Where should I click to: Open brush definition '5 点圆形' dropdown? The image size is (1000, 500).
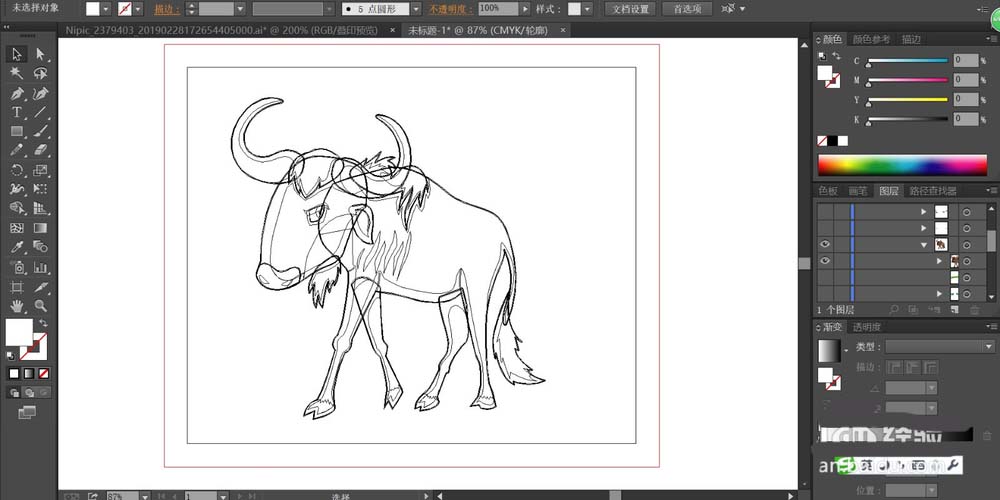[x=416, y=9]
